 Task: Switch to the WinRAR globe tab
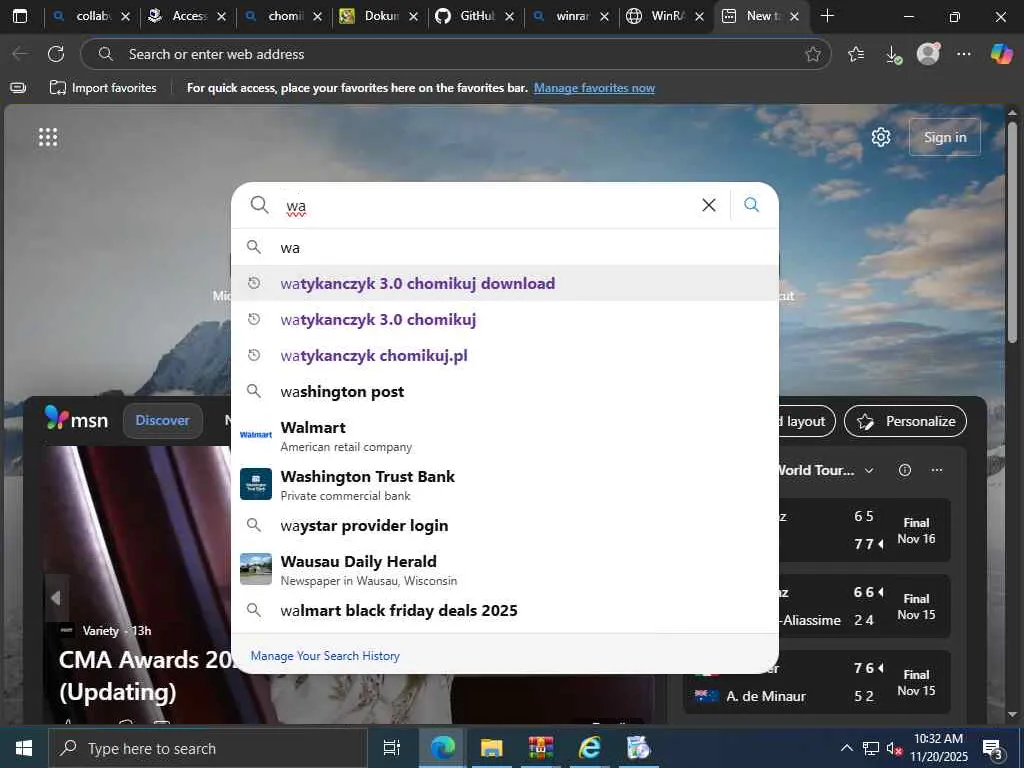tap(664, 16)
